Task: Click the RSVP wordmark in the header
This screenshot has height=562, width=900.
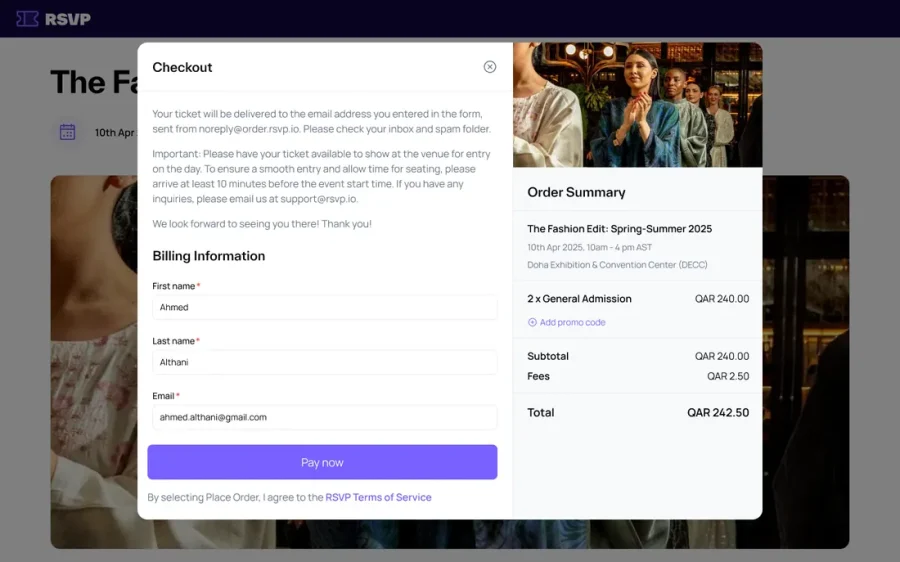Action: tap(68, 20)
